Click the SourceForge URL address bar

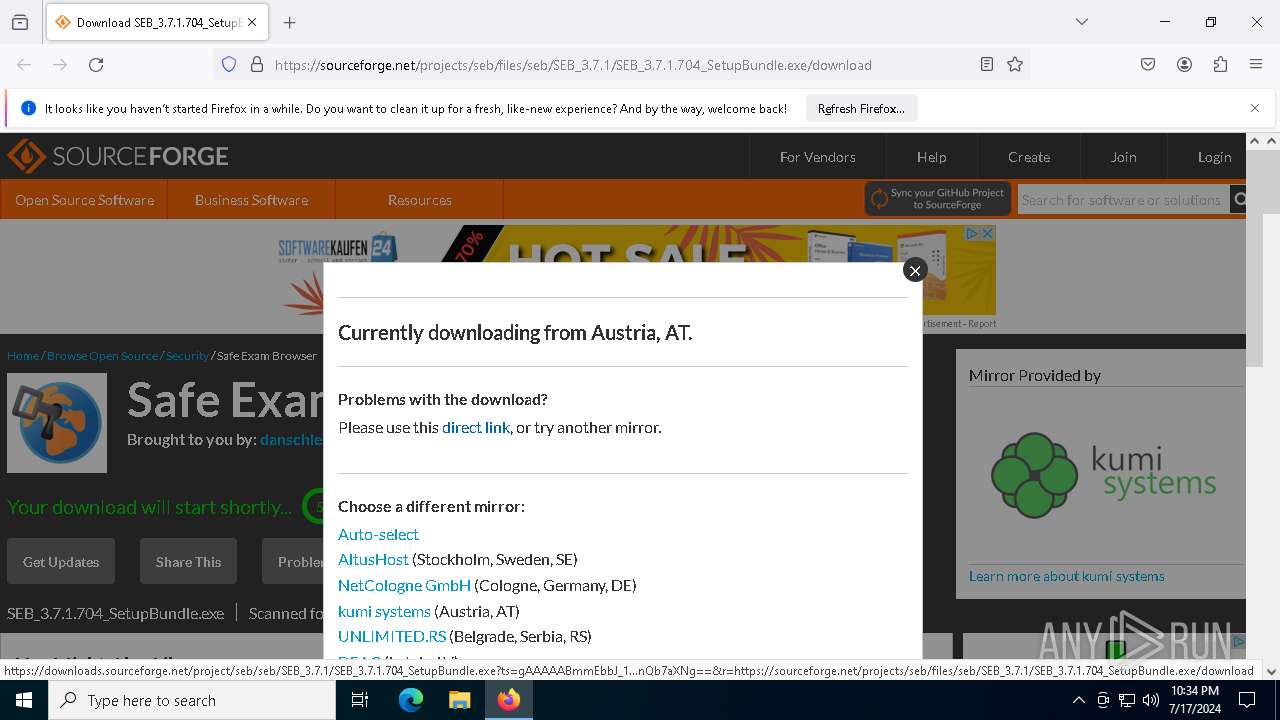572,65
